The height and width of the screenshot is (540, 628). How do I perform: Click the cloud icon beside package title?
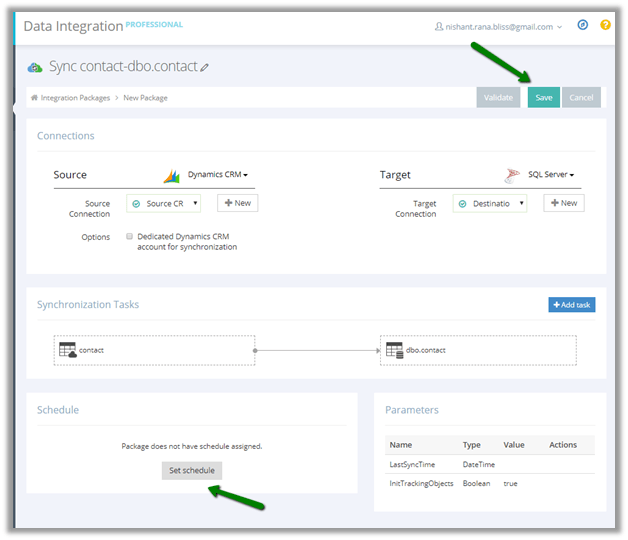click(x=35, y=67)
